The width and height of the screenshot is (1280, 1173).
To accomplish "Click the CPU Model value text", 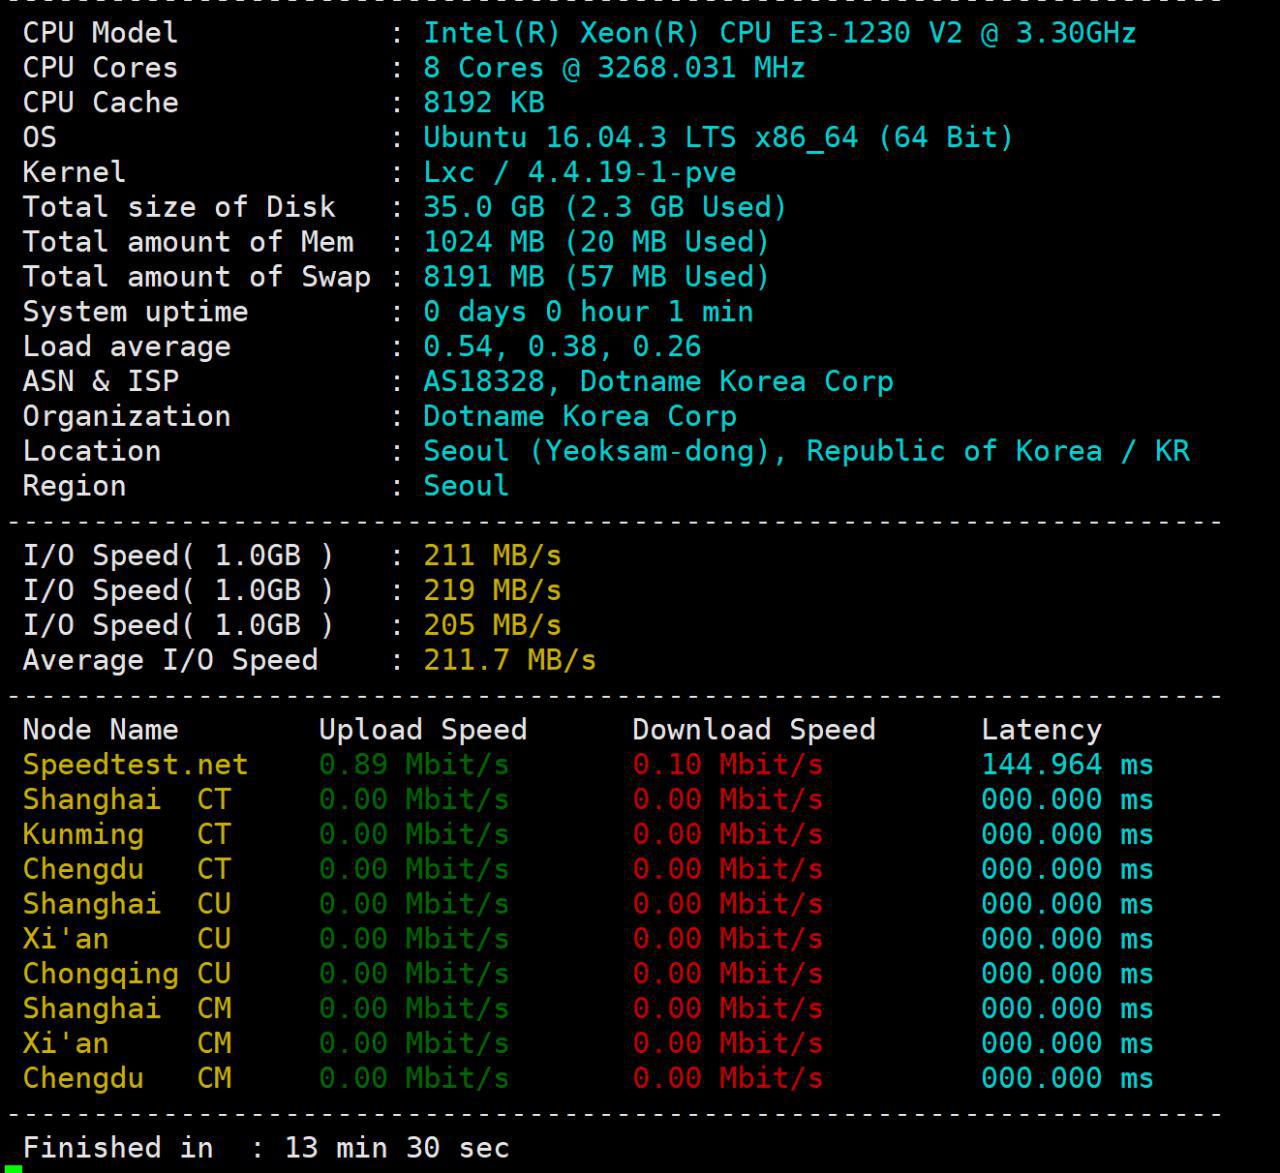I will [779, 33].
